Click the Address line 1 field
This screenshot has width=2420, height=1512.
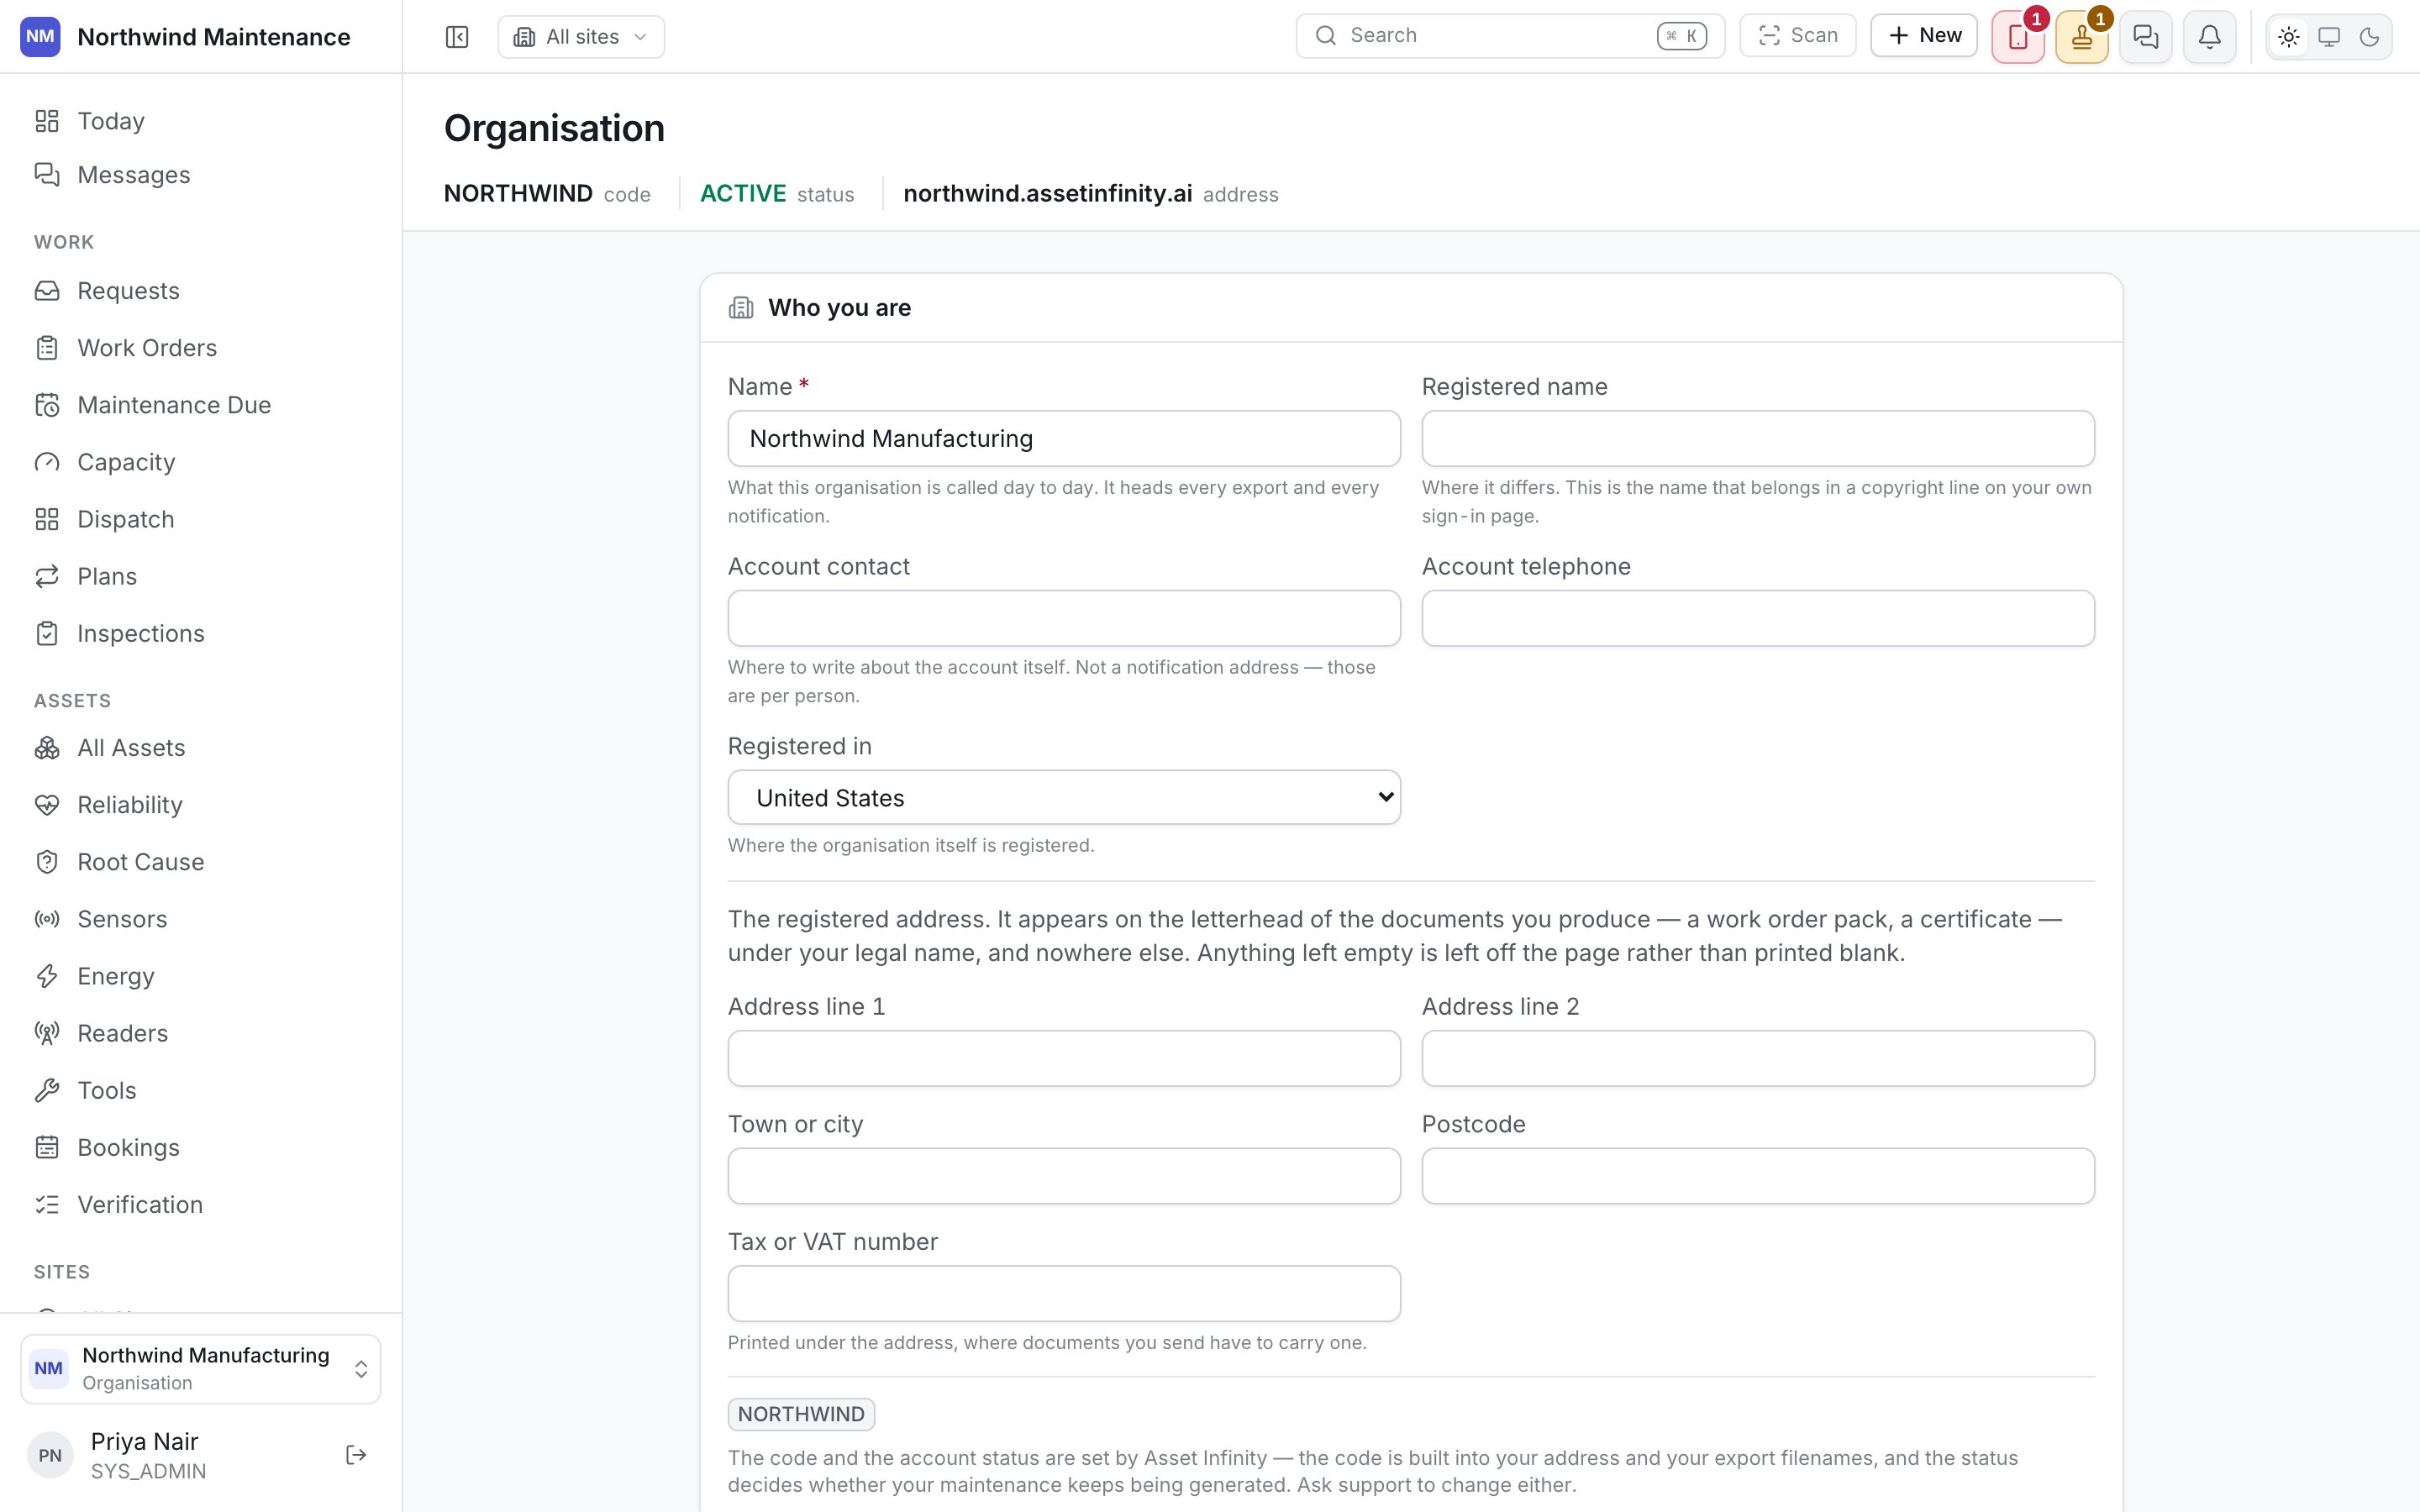pos(1064,1058)
